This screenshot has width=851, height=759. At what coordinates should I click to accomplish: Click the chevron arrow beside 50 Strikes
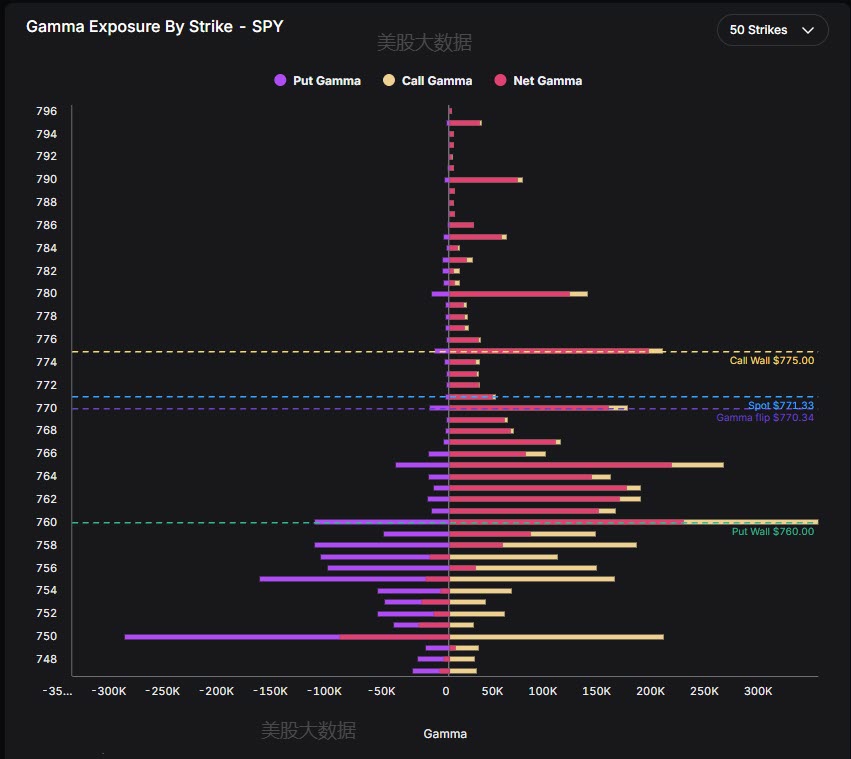pos(808,30)
